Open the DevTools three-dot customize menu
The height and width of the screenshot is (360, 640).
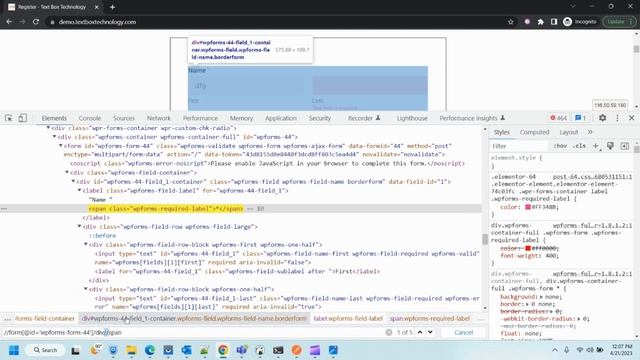point(617,118)
